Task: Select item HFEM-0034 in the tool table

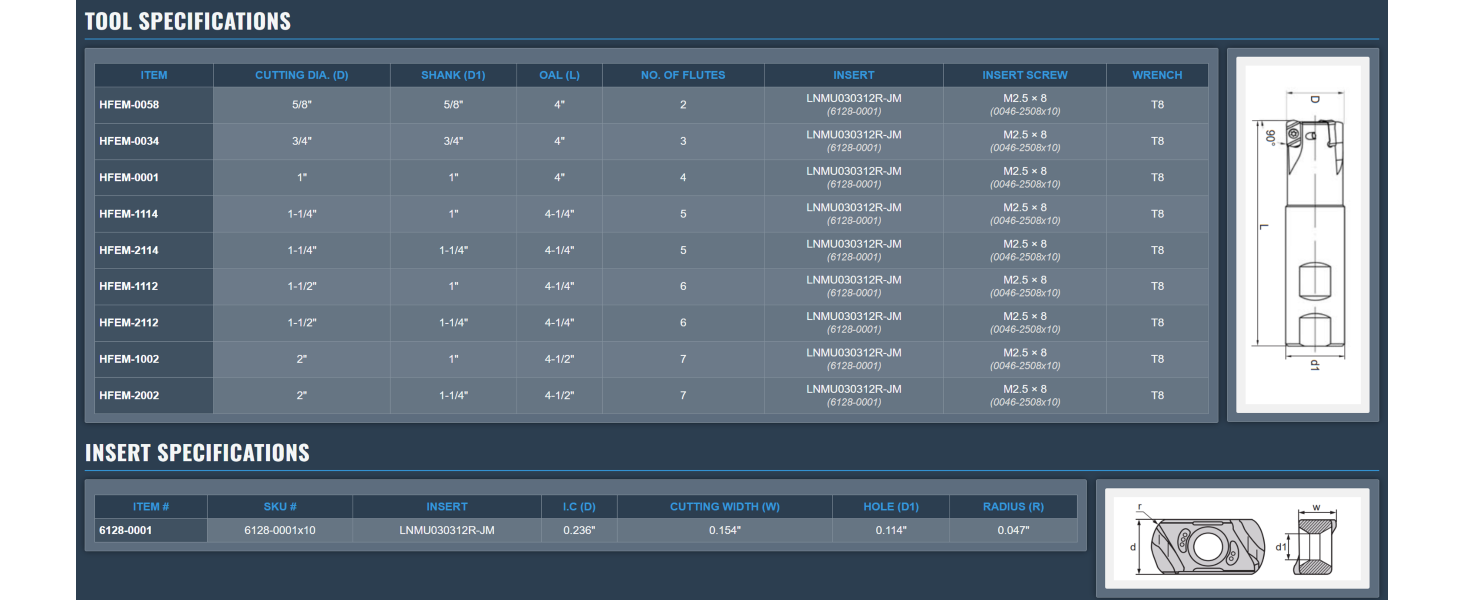Action: pos(129,141)
